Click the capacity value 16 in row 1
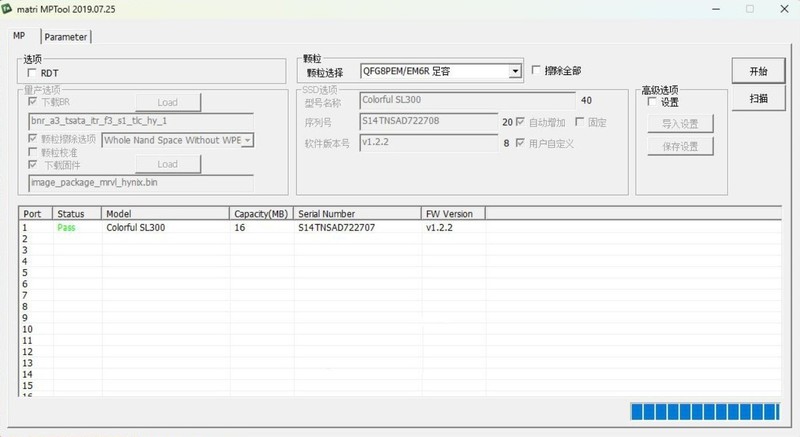Screen dimensions: 800x437 [240, 227]
